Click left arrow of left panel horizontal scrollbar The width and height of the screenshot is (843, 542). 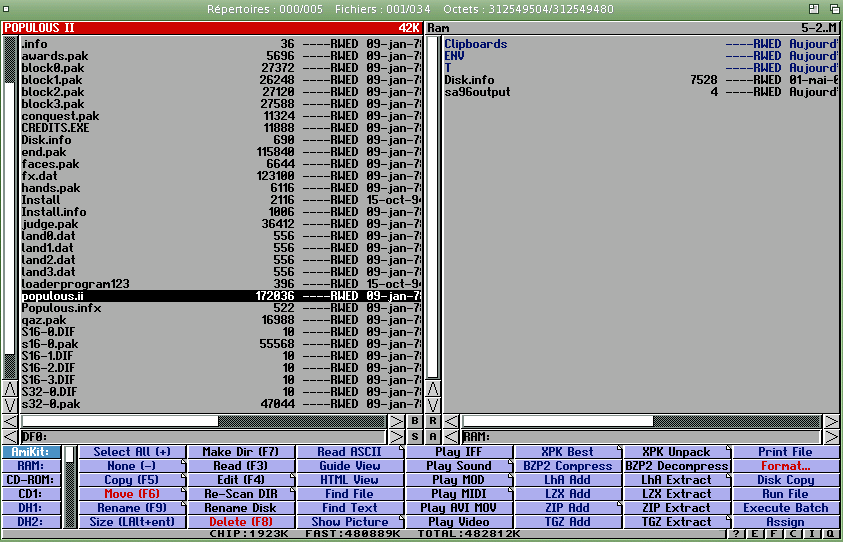pos(10,421)
